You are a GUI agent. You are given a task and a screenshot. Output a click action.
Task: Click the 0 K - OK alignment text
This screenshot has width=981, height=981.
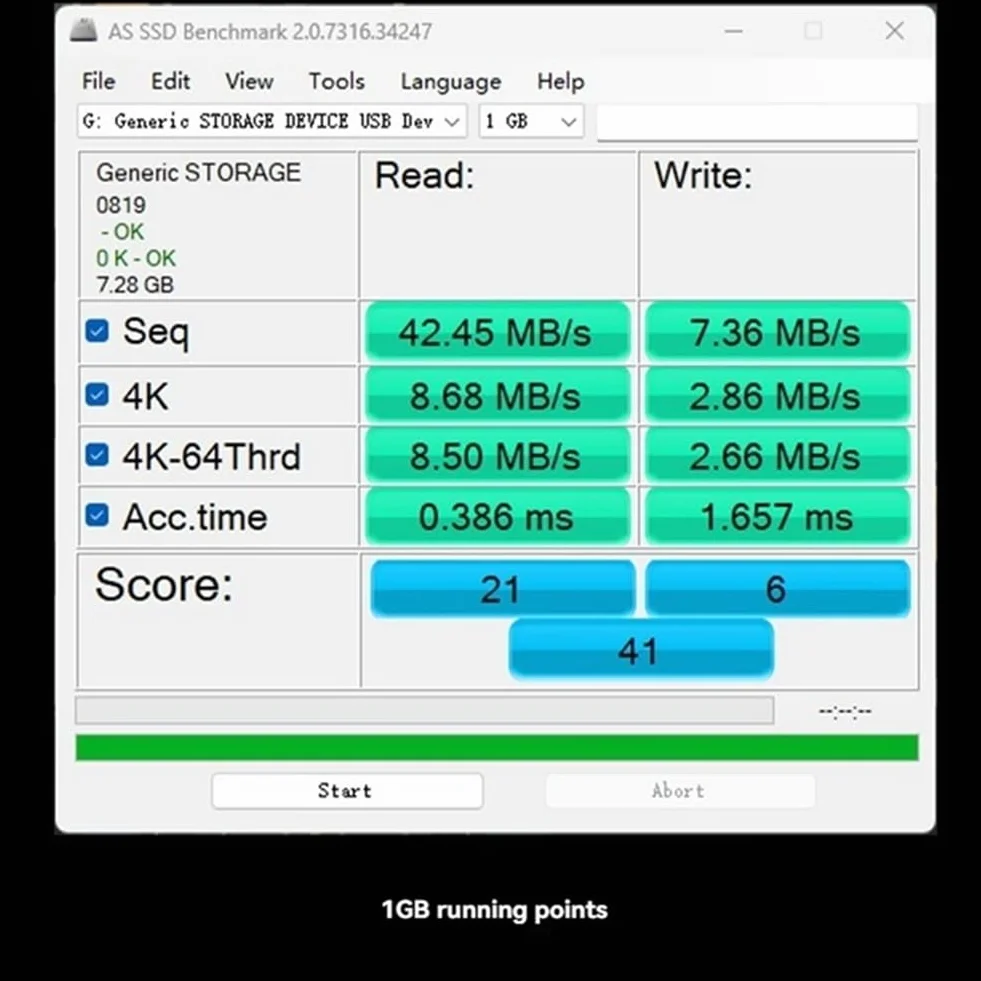tap(136, 258)
